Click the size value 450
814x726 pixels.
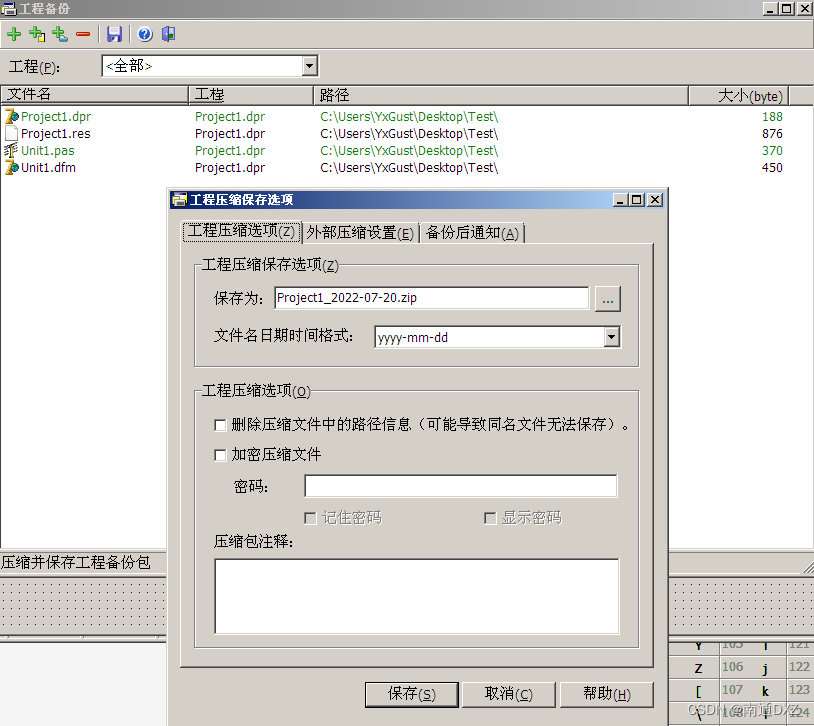click(x=772, y=168)
